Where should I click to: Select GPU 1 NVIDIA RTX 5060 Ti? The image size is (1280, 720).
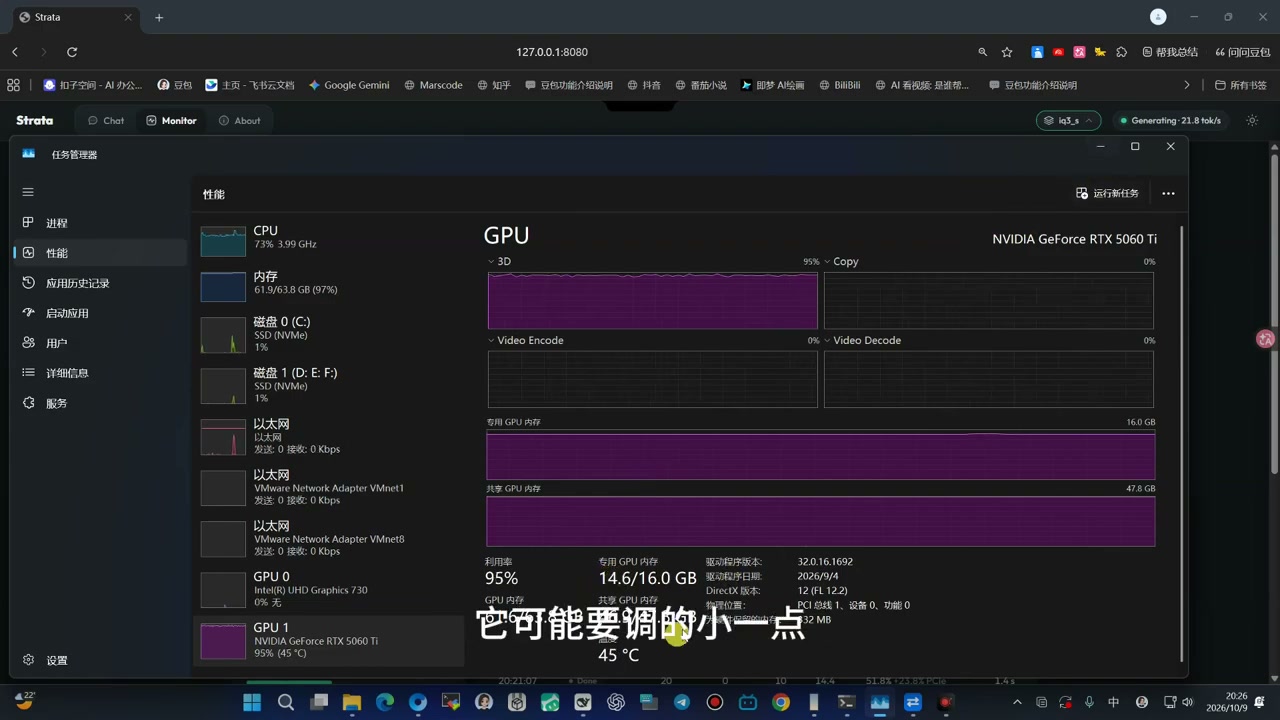coord(328,640)
